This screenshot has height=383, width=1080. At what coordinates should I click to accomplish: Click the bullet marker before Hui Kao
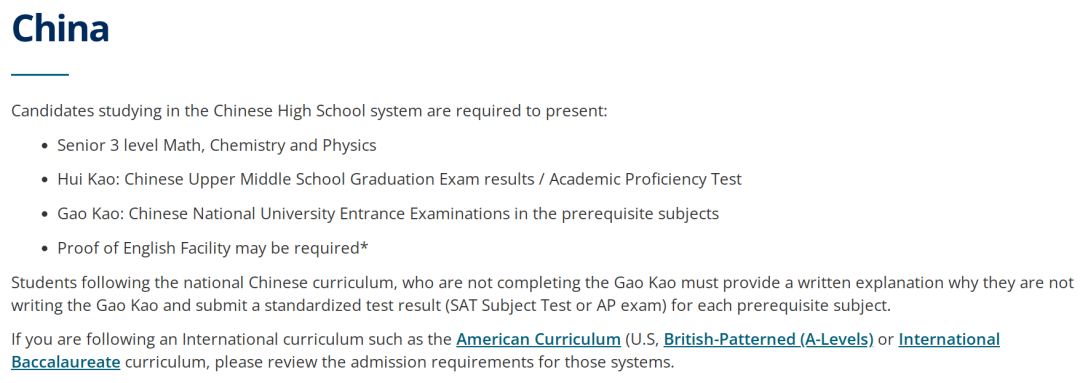[45, 181]
